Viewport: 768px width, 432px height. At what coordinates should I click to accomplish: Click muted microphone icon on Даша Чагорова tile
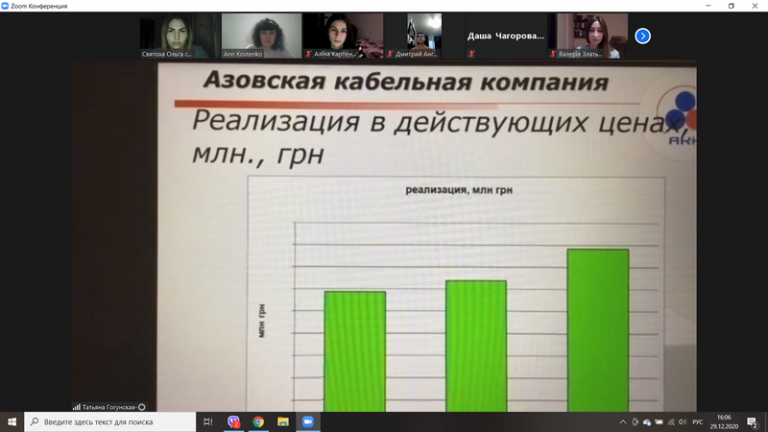tap(471, 54)
